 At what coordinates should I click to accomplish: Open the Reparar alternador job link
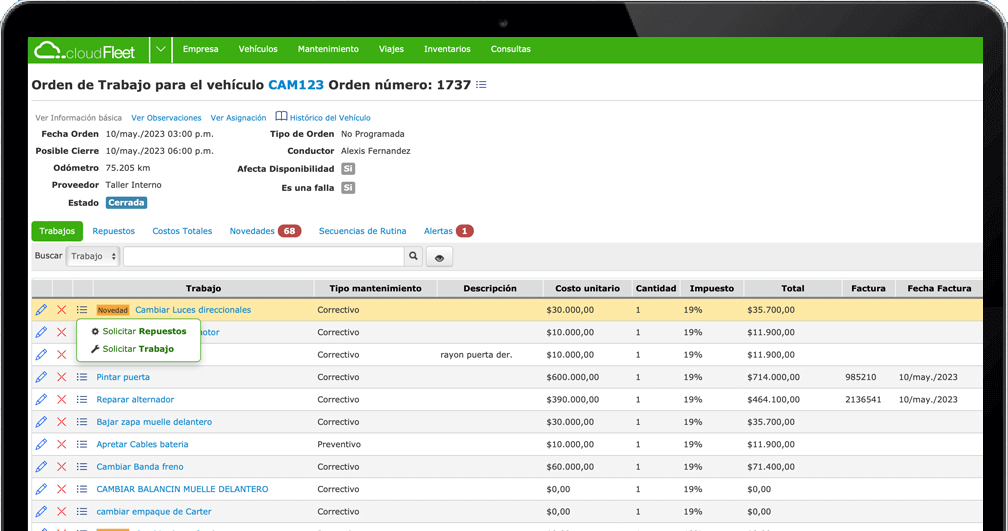click(x=135, y=399)
